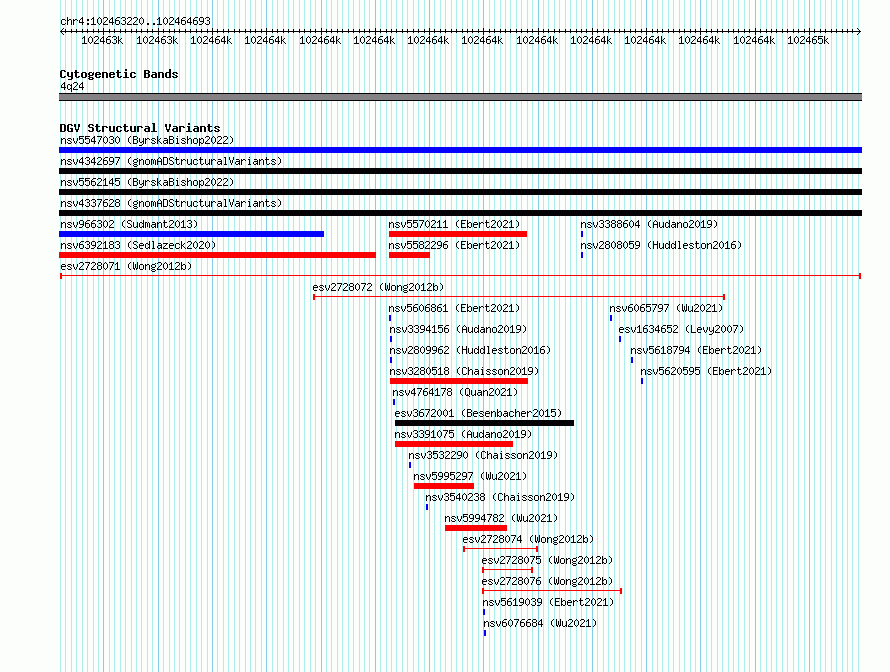
Task: Open nsv6392183 (Sedlazeck2020) variant label
Action: 138,245
